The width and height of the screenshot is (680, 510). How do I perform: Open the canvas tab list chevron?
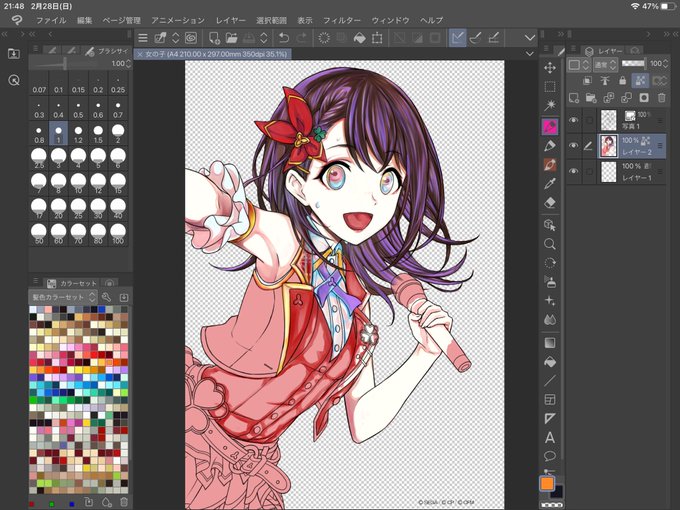530,54
